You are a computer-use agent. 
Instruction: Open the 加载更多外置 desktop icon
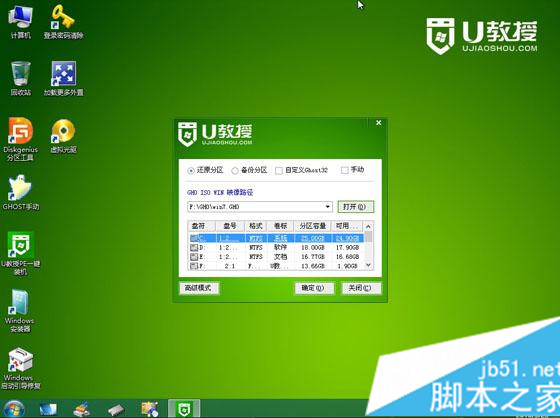coord(63,78)
